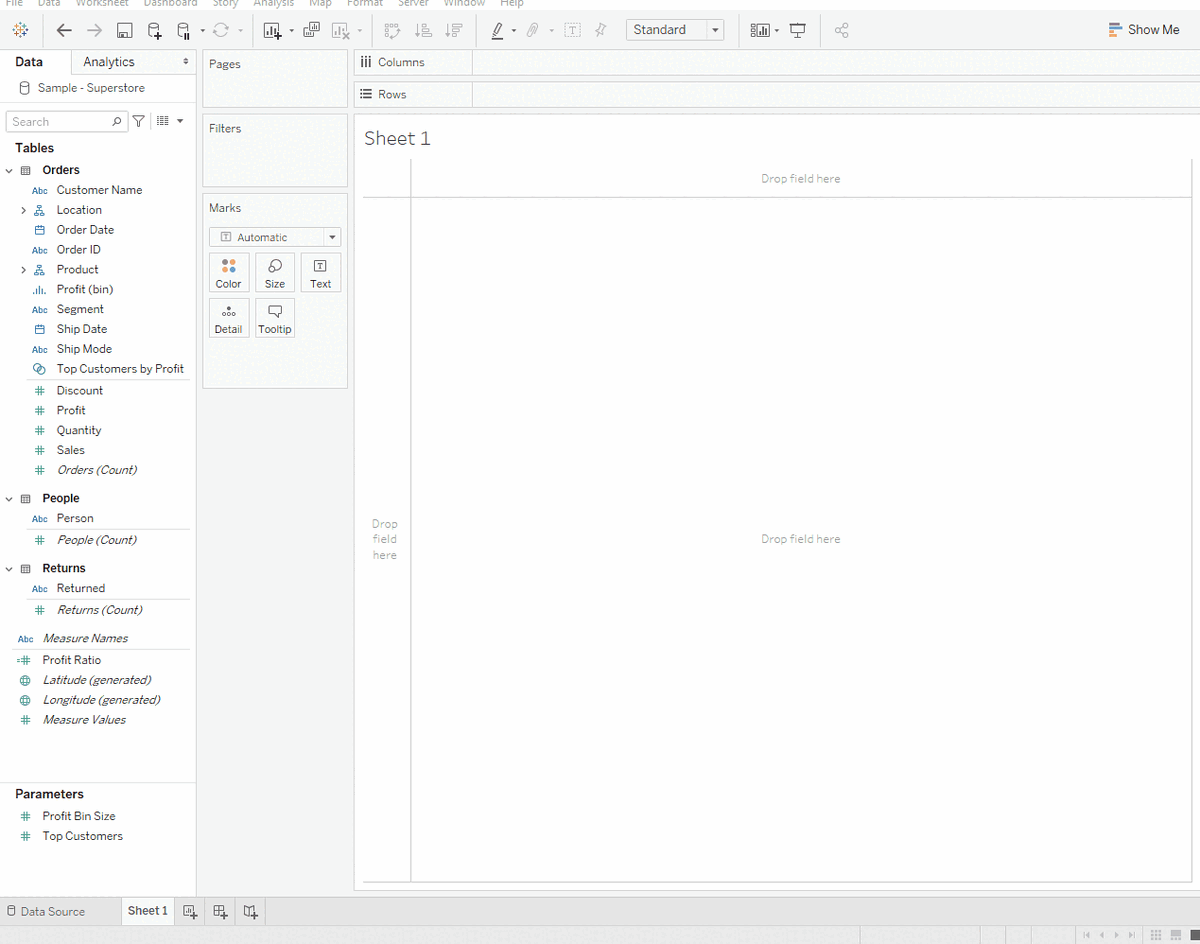Open the Detail card in Marks
1200x944 pixels.
tap(229, 317)
